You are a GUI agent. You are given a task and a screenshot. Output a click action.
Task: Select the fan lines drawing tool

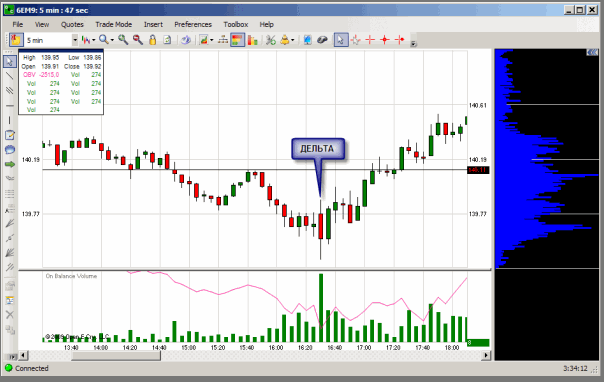tap(10, 223)
